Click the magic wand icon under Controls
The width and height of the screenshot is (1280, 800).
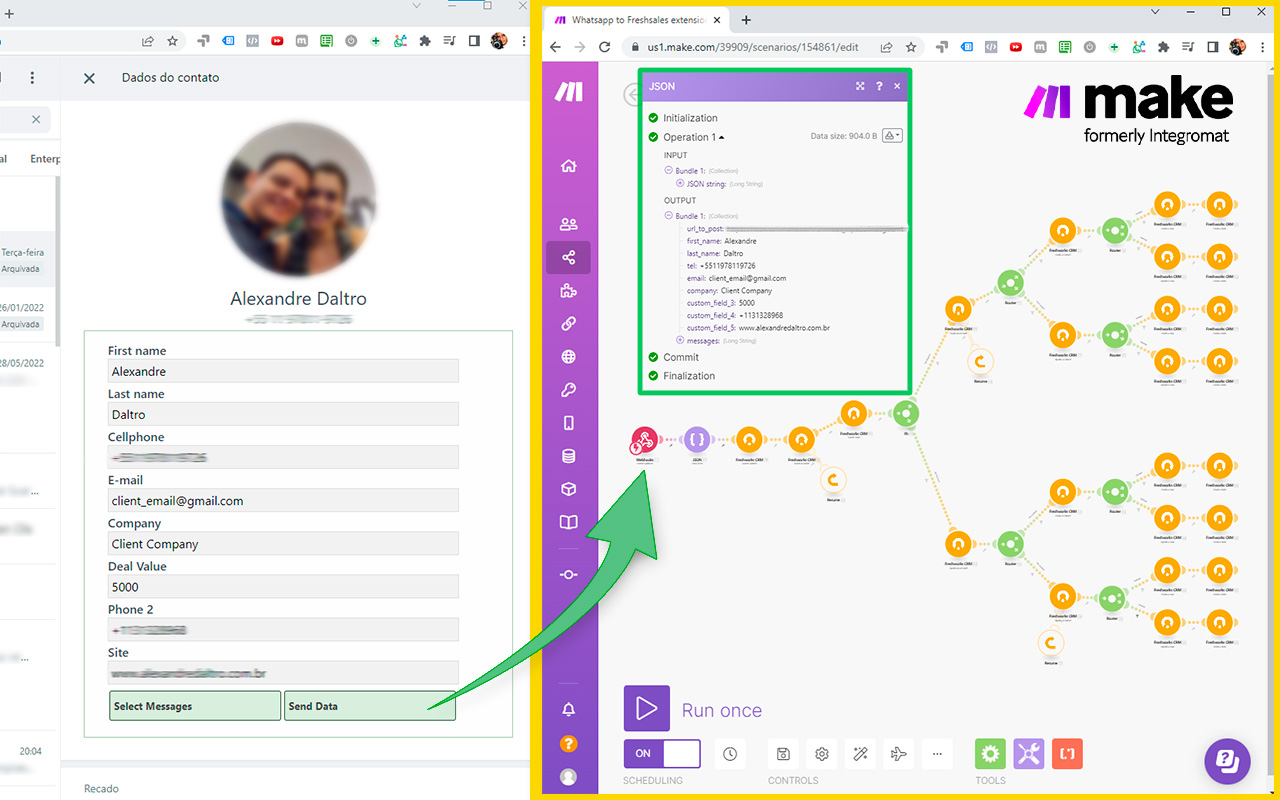(860, 753)
